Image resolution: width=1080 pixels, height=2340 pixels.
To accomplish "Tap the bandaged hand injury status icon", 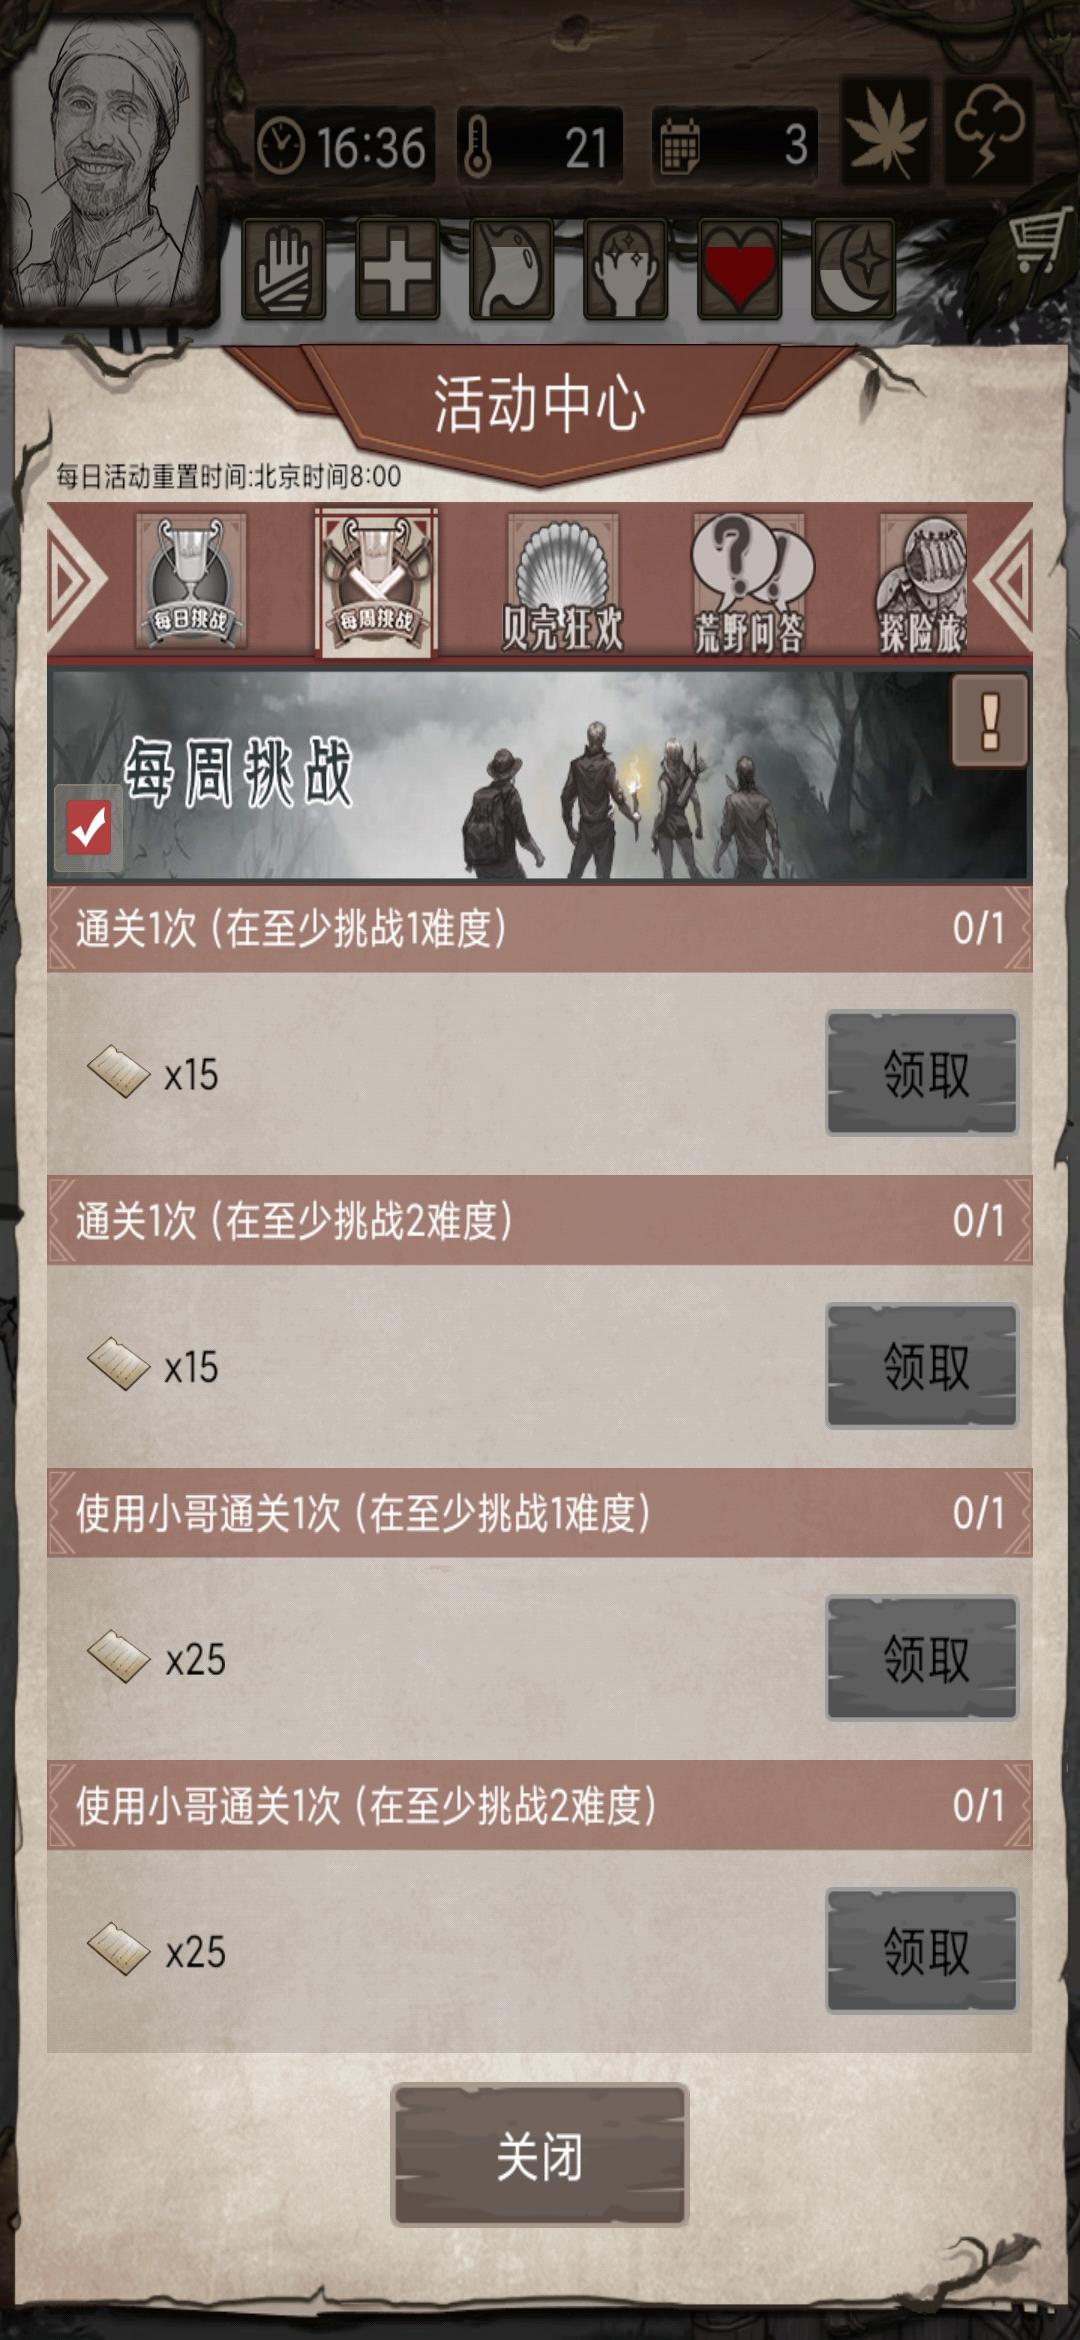I will pos(284,269).
